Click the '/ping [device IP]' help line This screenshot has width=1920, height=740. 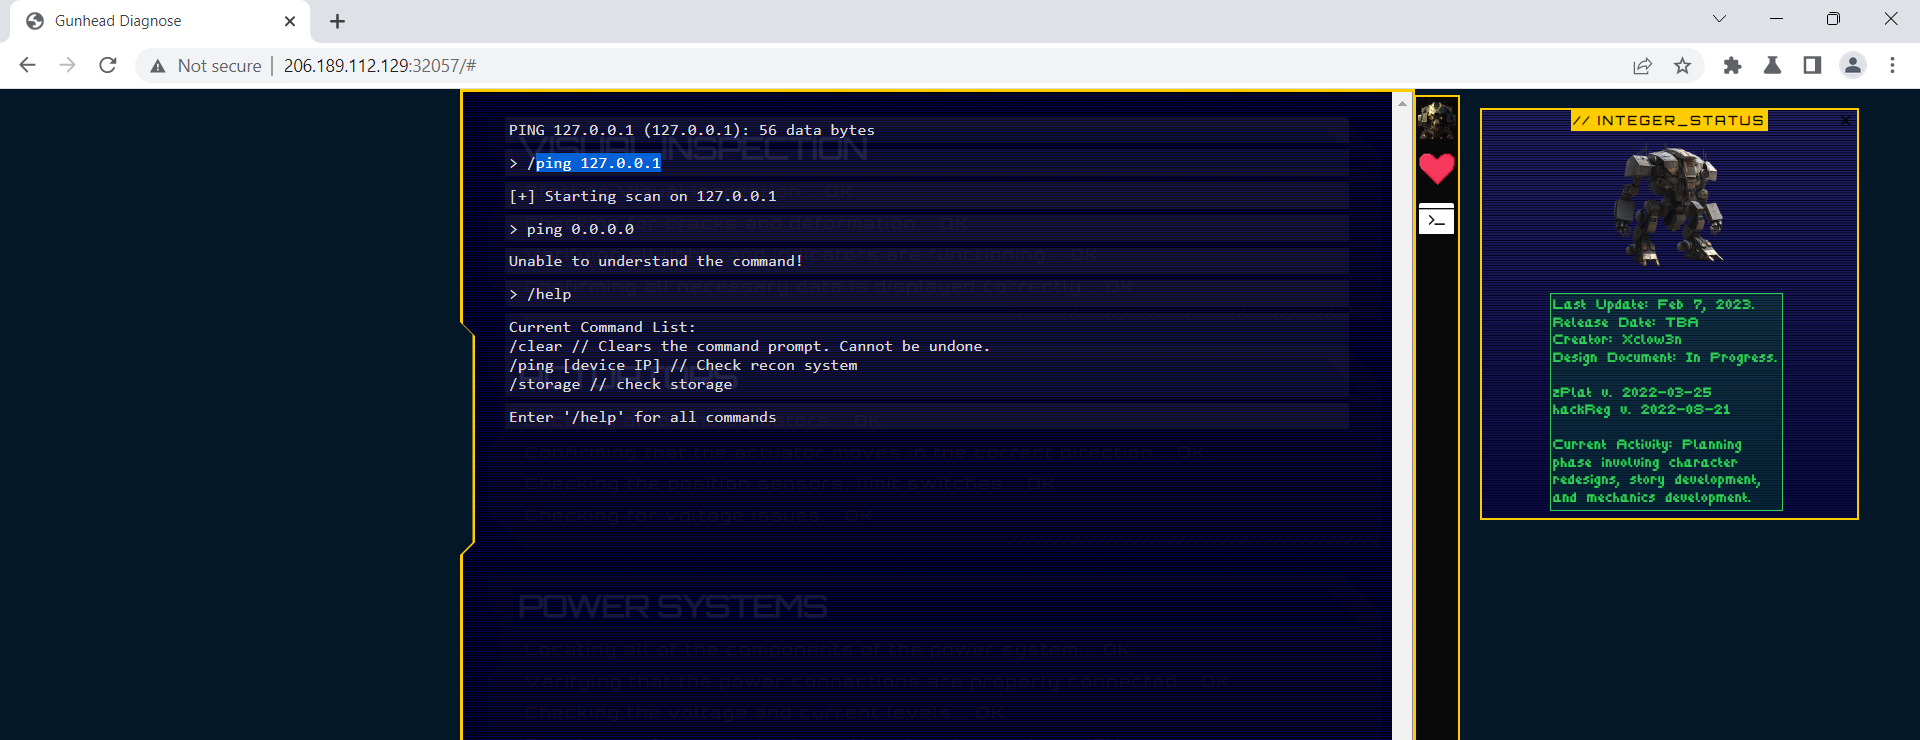[x=683, y=365]
